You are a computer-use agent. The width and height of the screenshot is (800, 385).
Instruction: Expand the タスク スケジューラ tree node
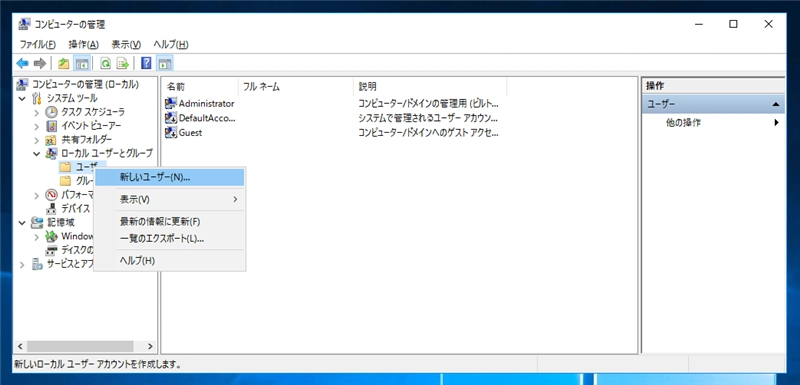point(37,112)
